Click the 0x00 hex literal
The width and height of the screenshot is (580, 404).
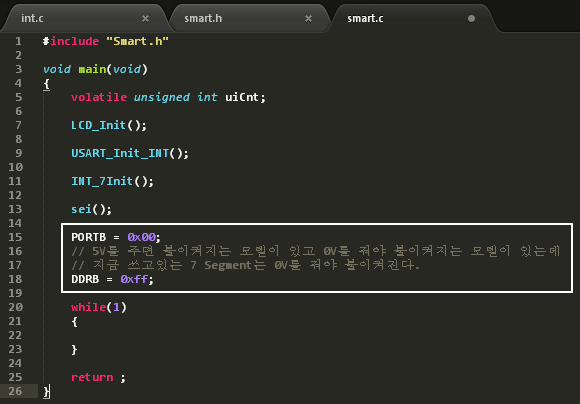coord(141,237)
